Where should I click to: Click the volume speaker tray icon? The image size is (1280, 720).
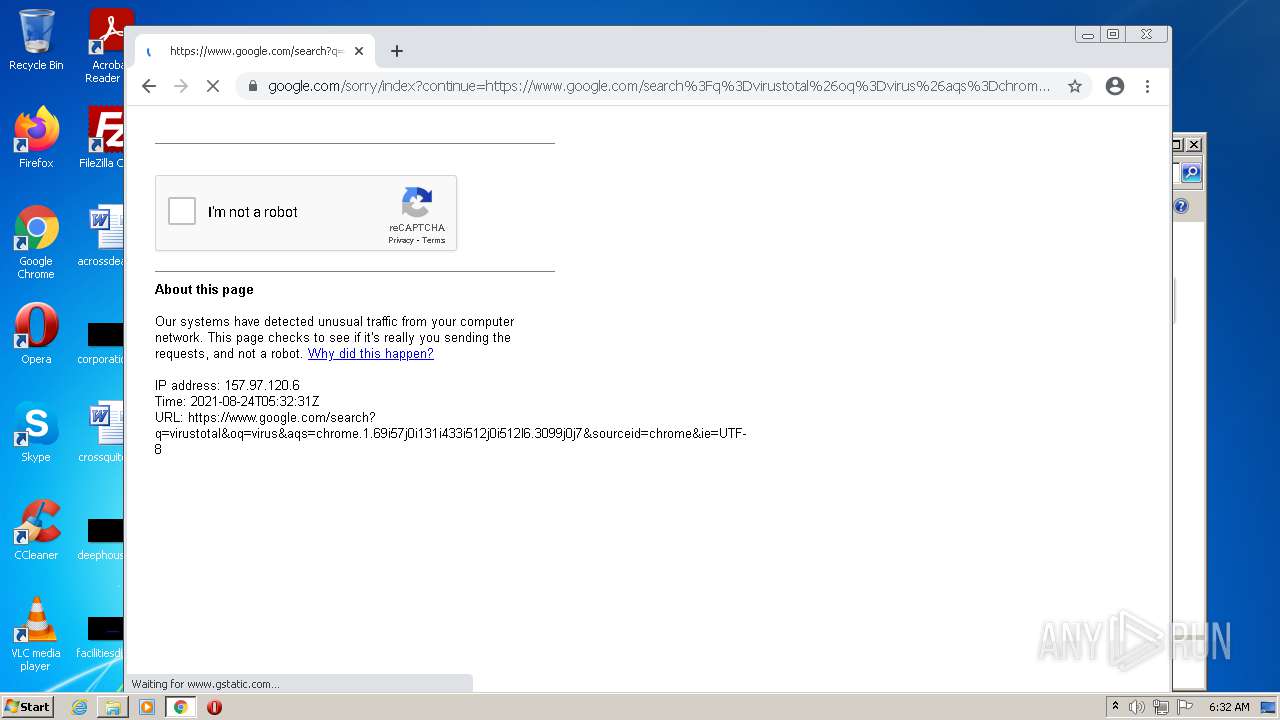(1137, 707)
